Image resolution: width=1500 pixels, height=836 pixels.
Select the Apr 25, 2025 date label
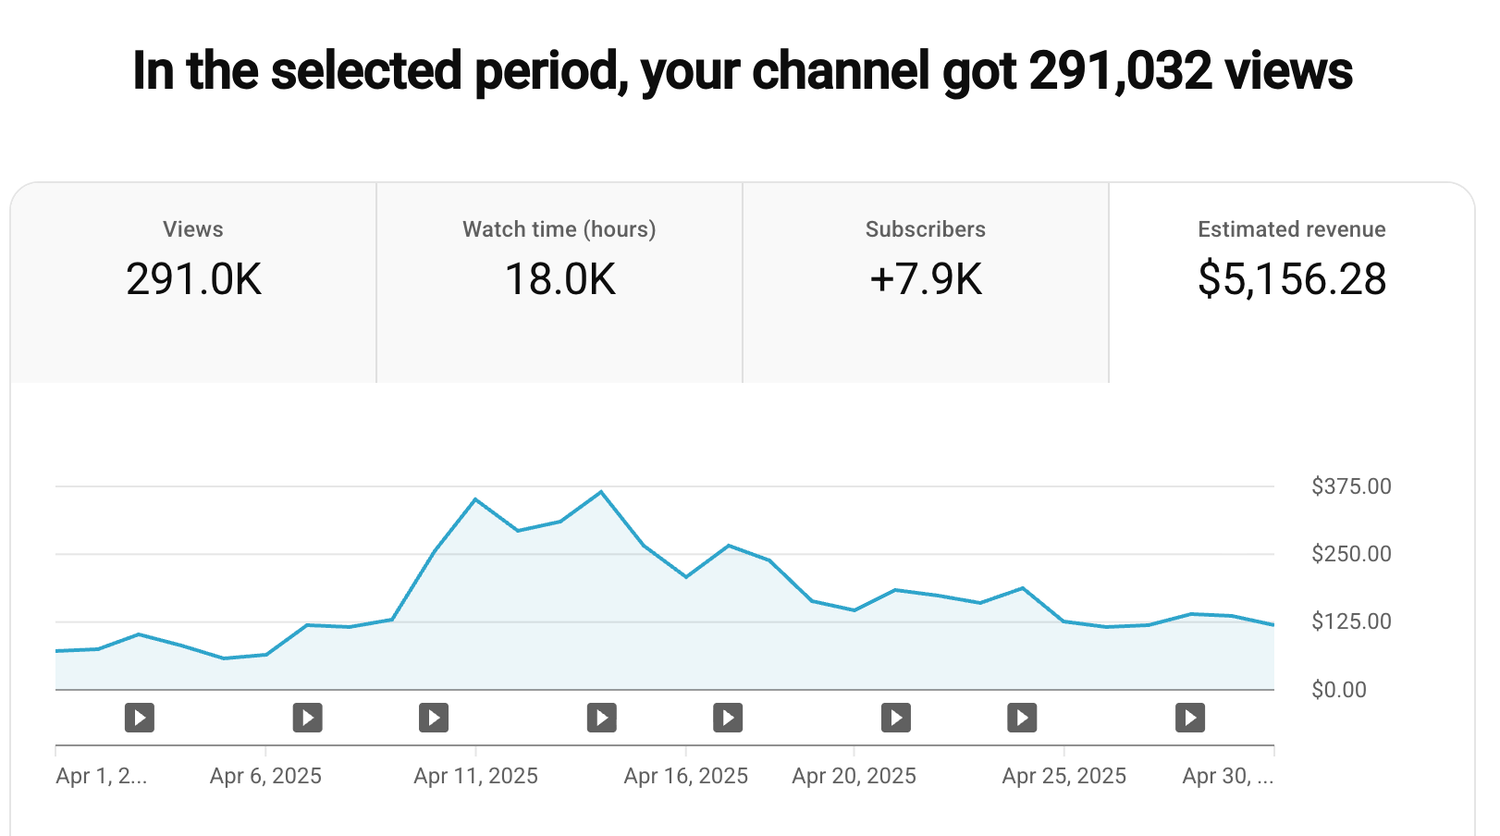[x=1064, y=776]
